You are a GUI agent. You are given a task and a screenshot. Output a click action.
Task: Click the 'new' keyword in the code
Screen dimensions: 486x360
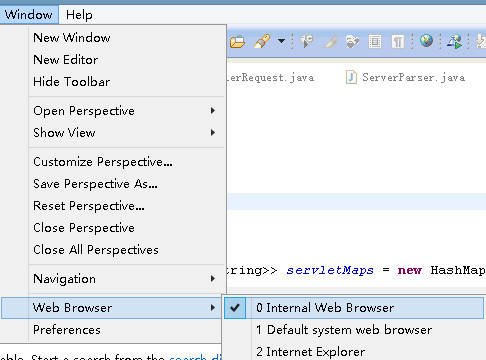410,270
